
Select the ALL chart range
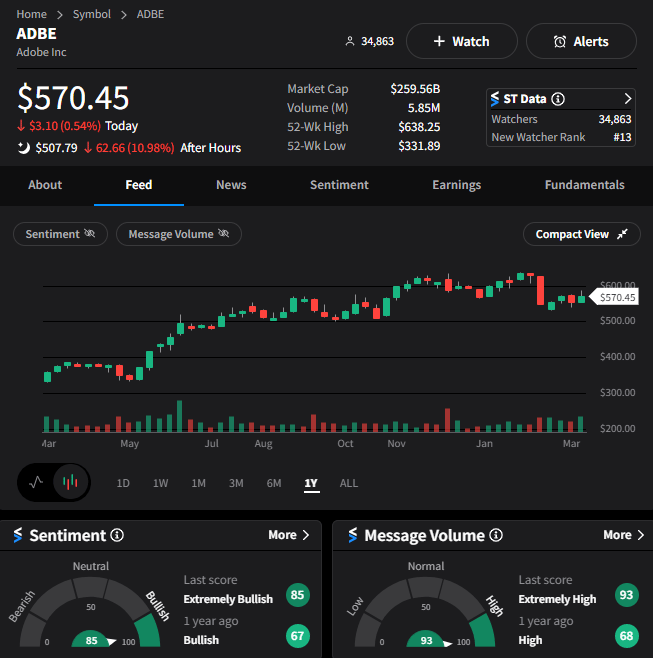pos(349,483)
